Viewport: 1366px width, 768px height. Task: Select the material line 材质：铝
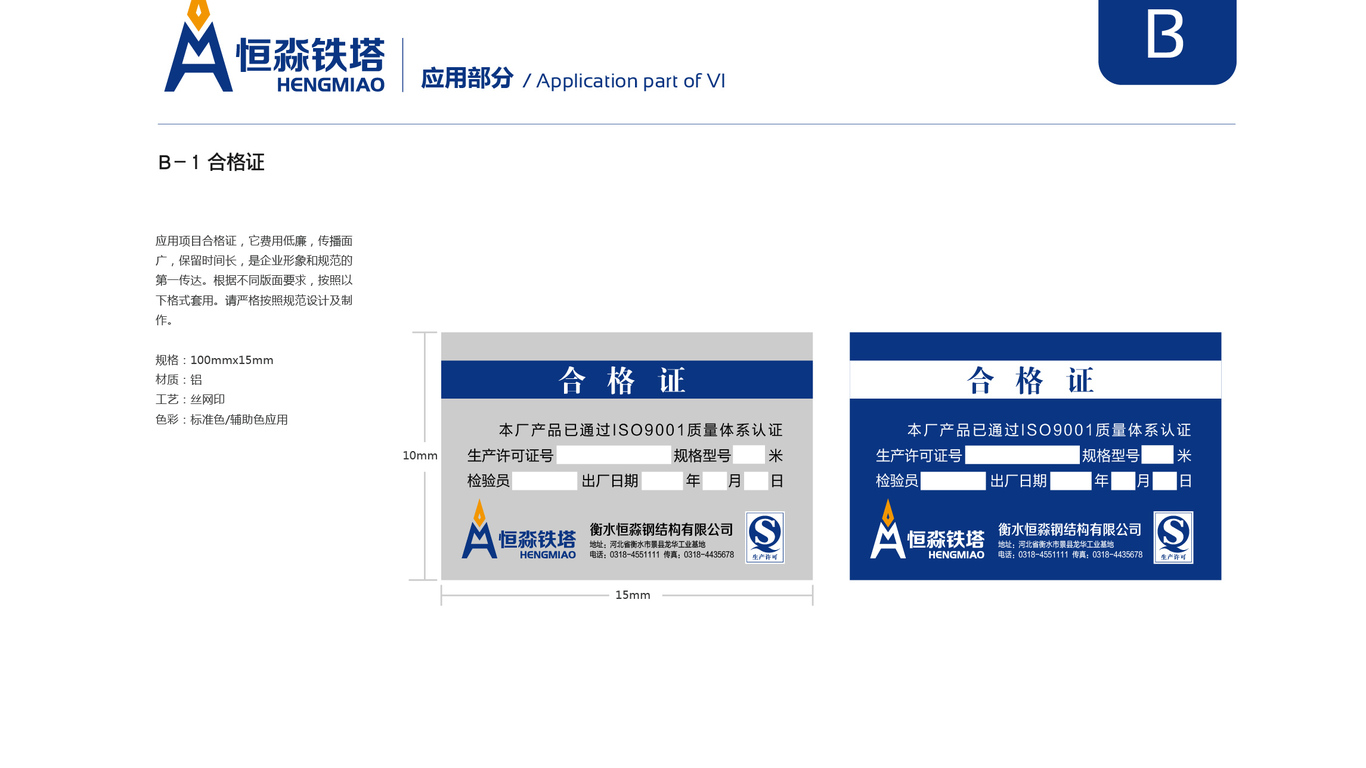pos(179,380)
